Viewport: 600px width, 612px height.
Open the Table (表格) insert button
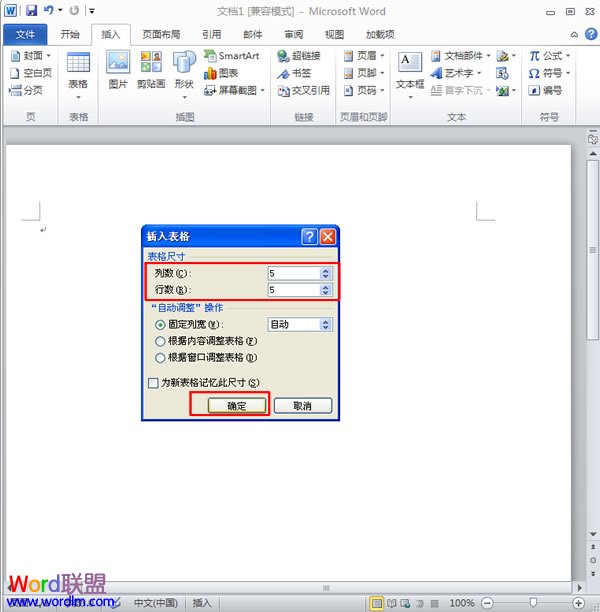click(x=78, y=75)
